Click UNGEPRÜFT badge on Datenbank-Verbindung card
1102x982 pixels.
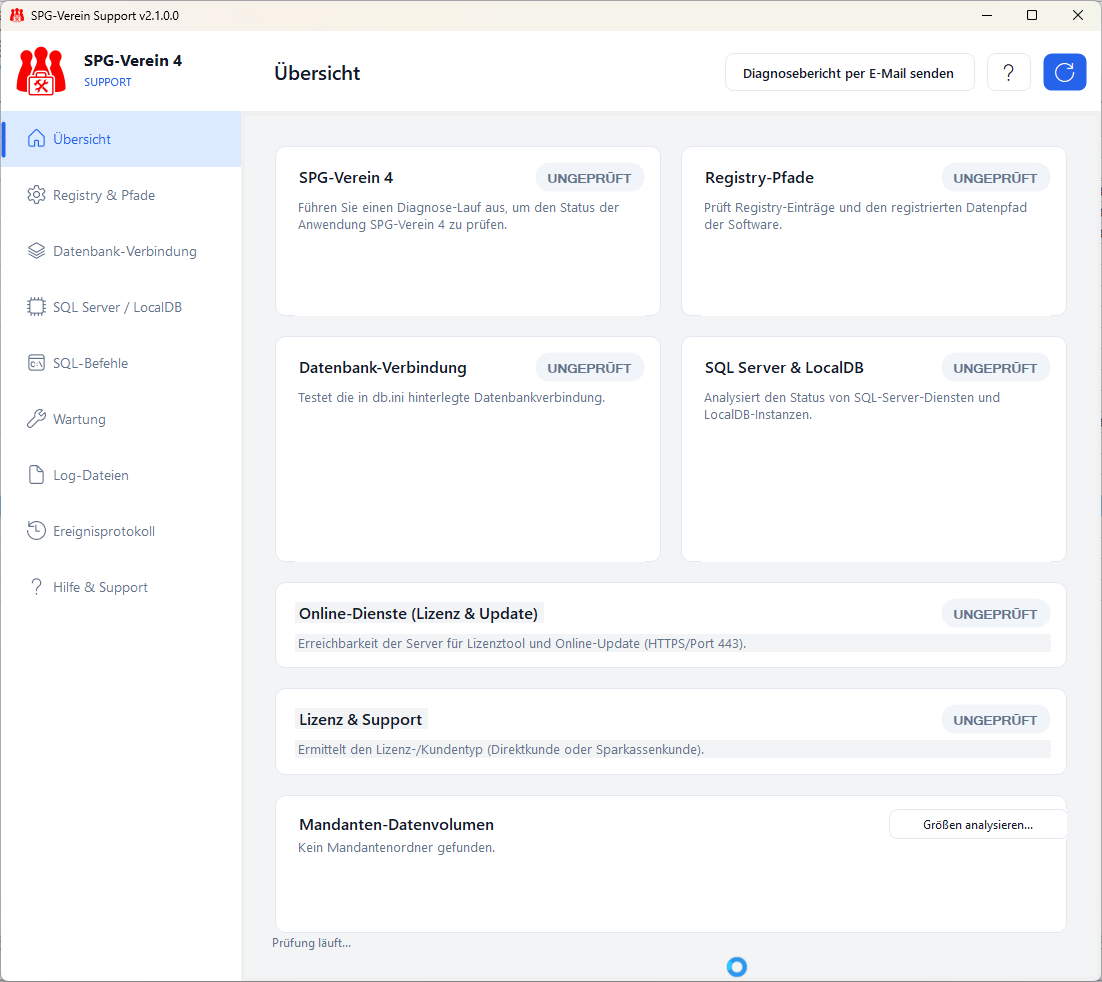coord(589,368)
